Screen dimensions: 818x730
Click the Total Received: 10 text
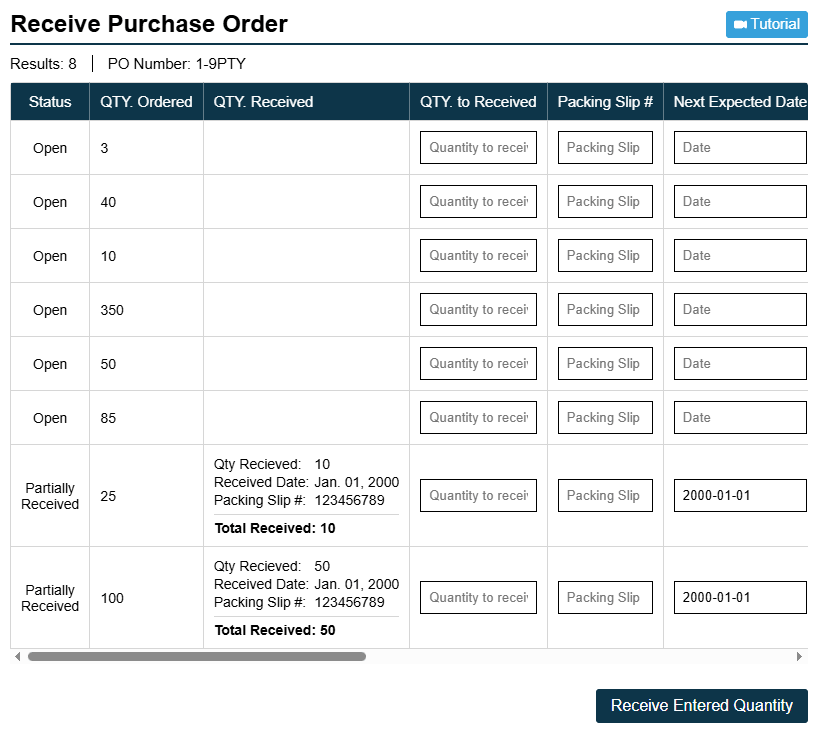point(275,529)
